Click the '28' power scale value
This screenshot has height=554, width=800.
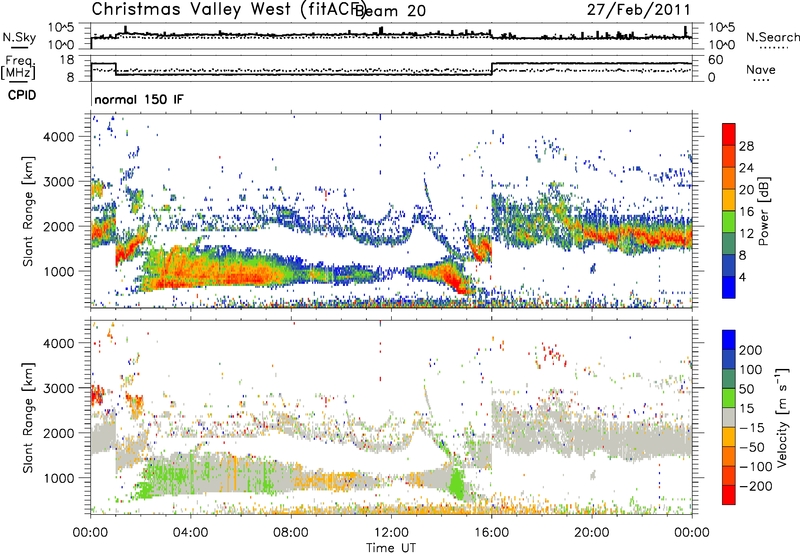click(x=746, y=146)
